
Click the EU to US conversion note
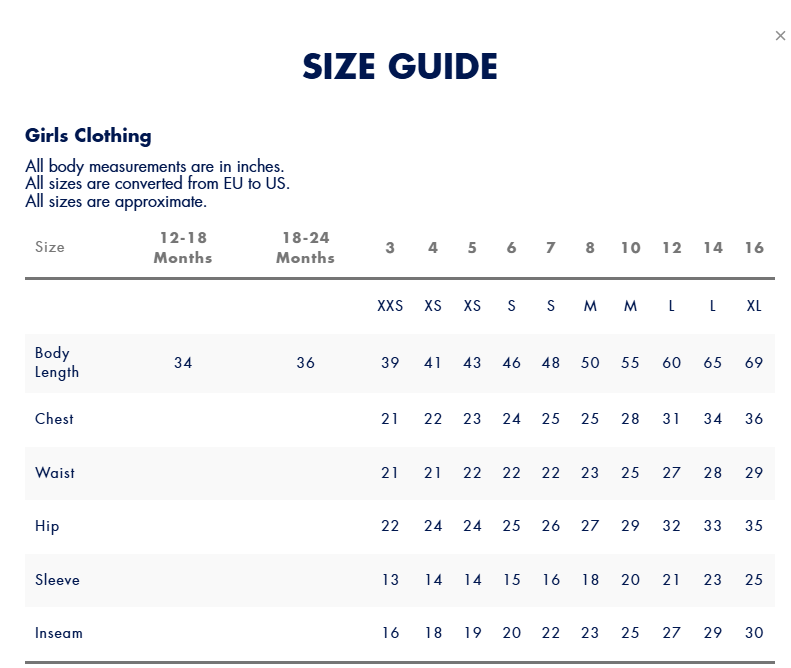(157, 184)
